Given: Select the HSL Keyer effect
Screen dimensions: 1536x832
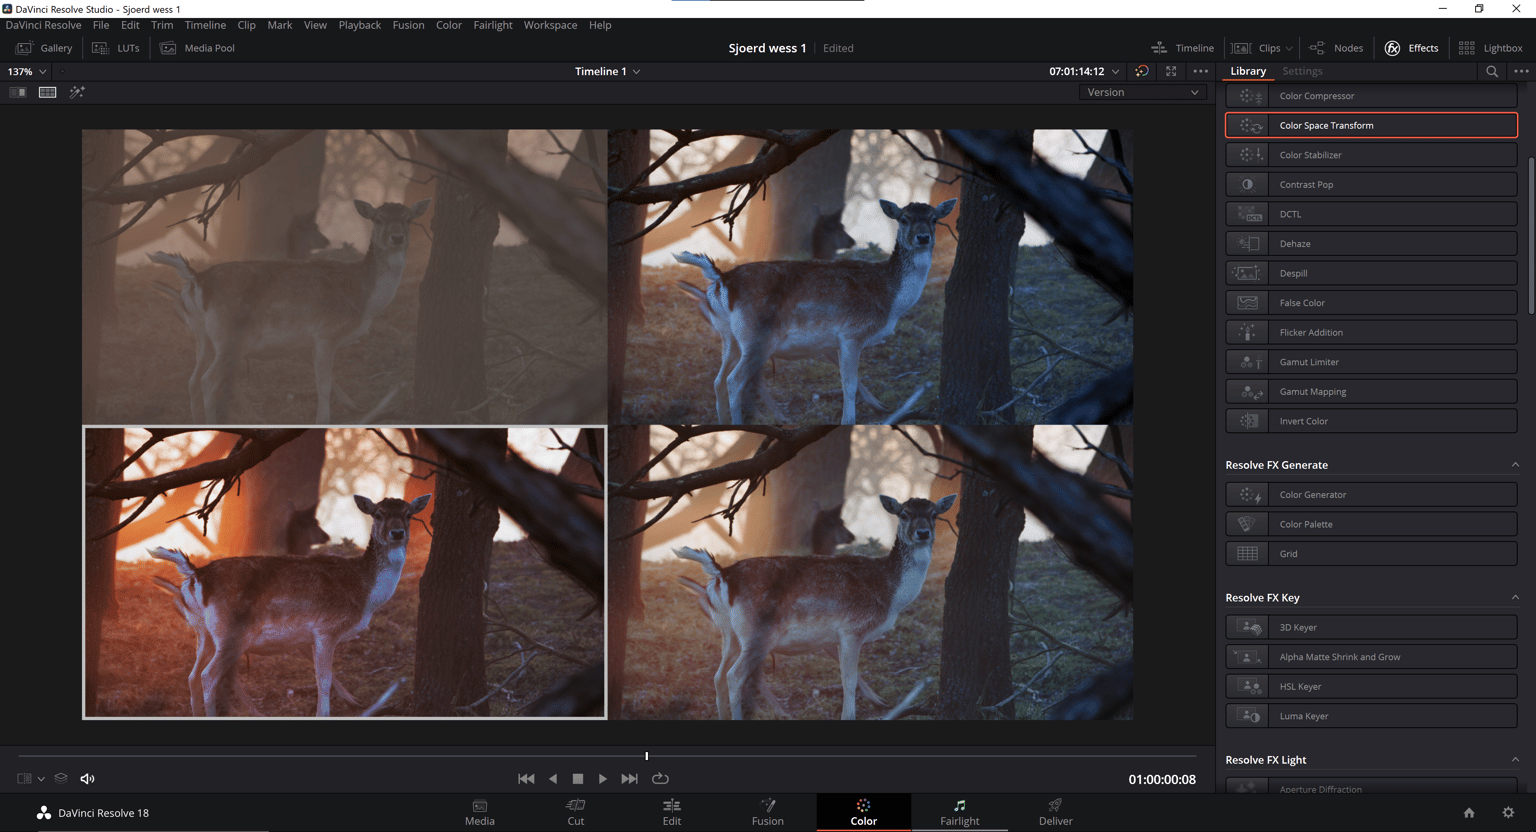Looking at the screenshot, I should (1371, 686).
